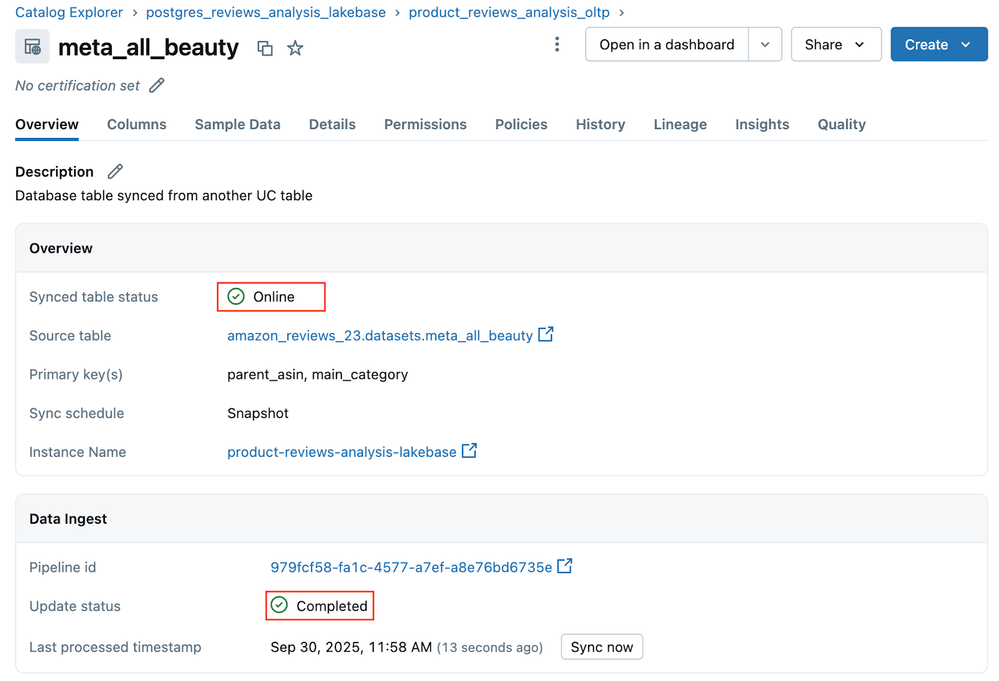
Task: Click Open in a dashboard button
Action: click(x=666, y=45)
